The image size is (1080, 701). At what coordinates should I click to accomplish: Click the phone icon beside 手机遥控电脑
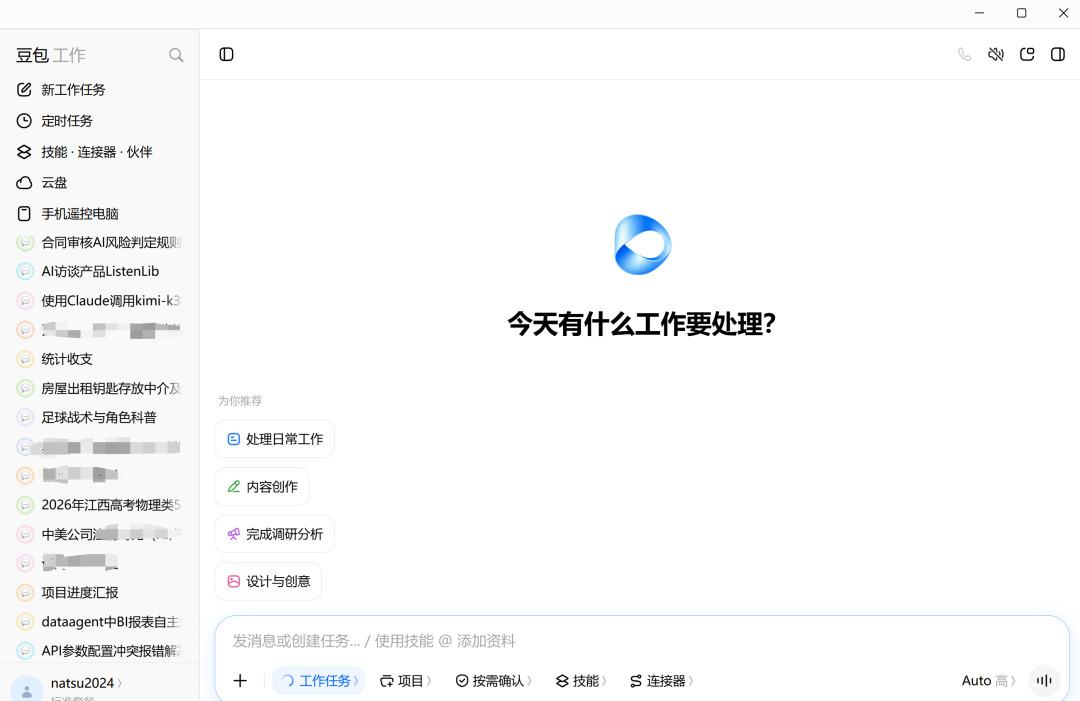coord(24,213)
